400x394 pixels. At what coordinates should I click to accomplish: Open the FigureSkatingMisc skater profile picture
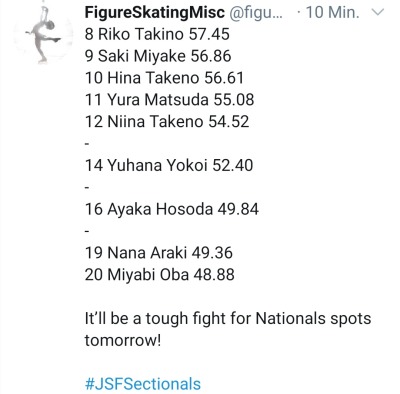(x=43, y=34)
